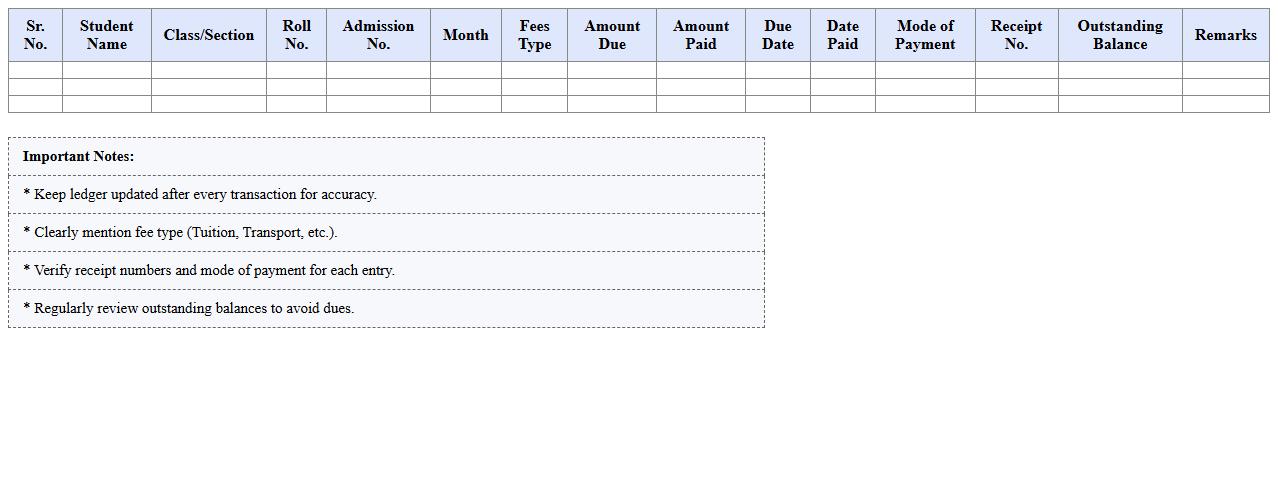Select the Due Date column header
This screenshot has height=501, width=1278.
click(777, 35)
